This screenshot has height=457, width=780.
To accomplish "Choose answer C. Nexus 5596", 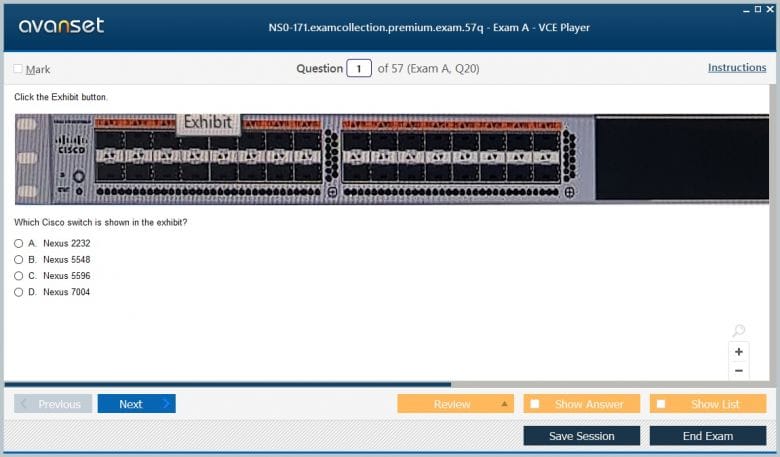I will [19, 276].
